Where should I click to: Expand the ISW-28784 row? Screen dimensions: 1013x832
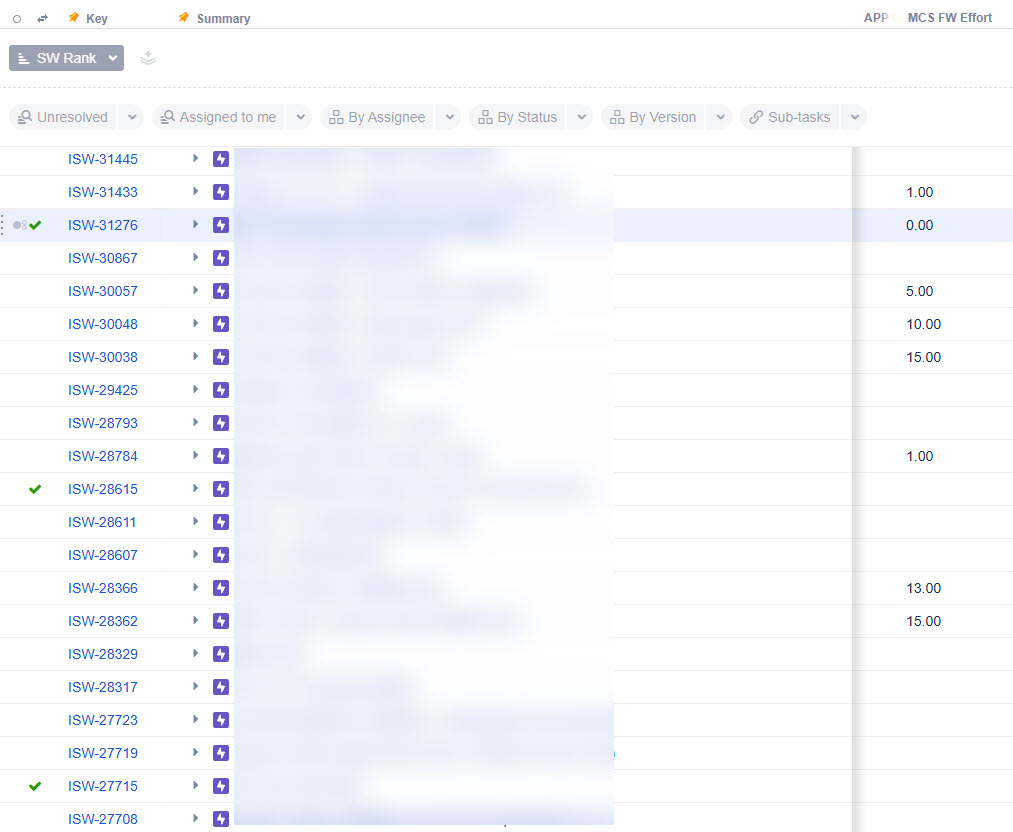coord(195,455)
